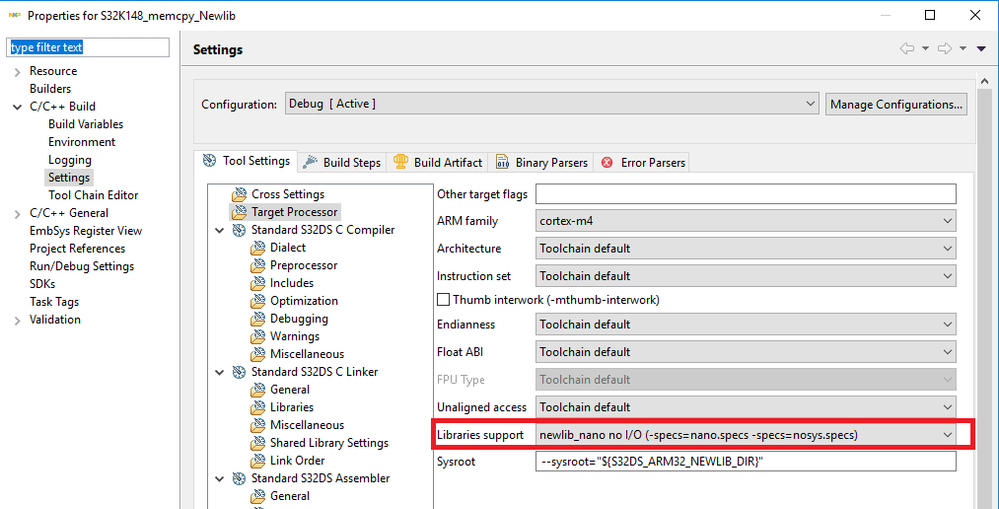Select Build Variables in the left tree
The width and height of the screenshot is (999, 509).
point(85,124)
